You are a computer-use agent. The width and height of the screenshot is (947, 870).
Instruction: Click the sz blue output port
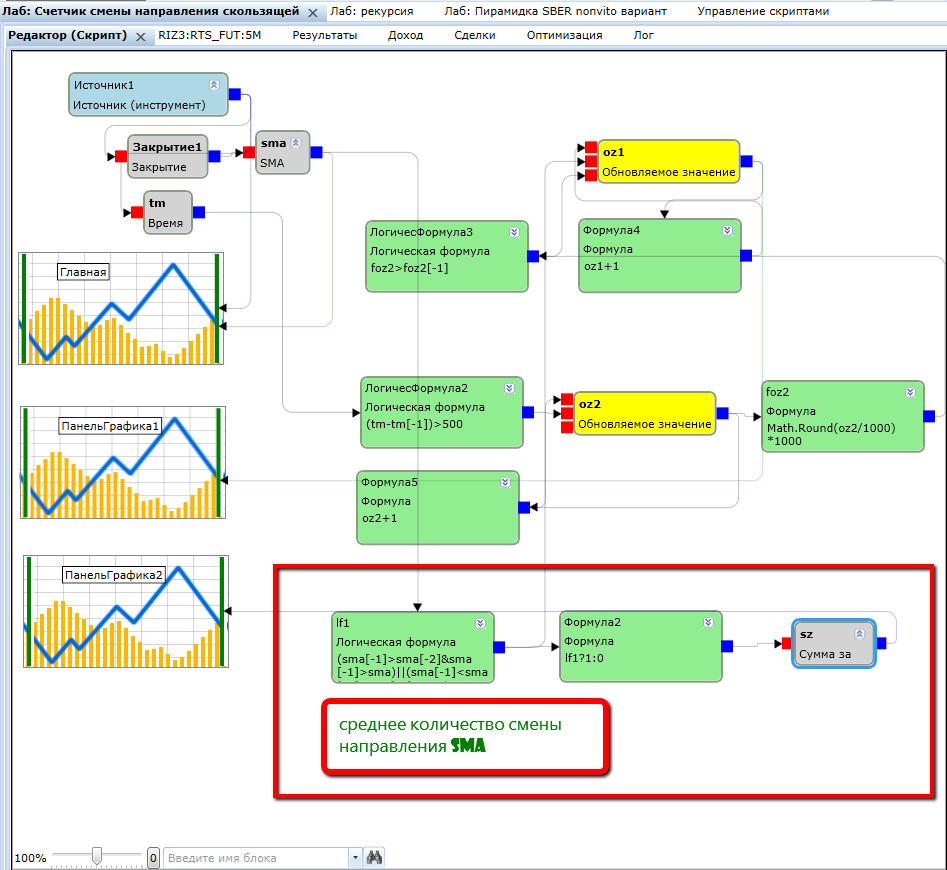(x=881, y=644)
